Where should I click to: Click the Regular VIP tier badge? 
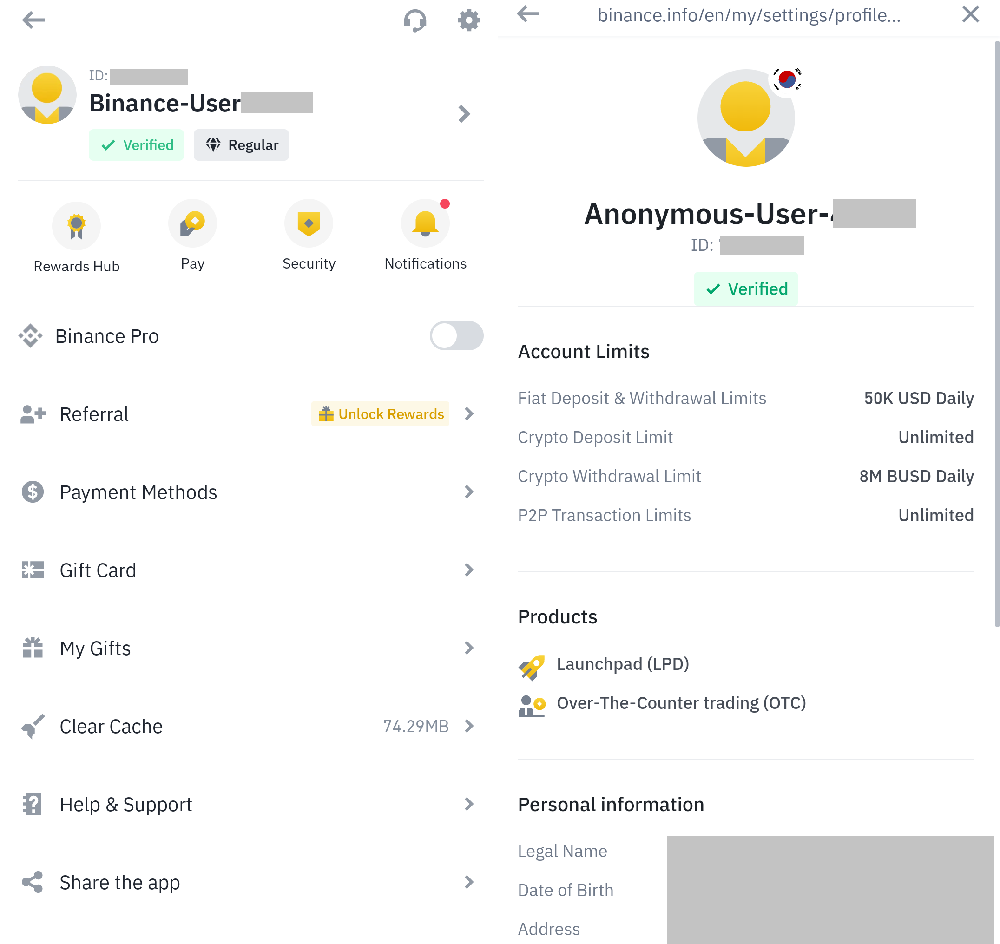242,145
